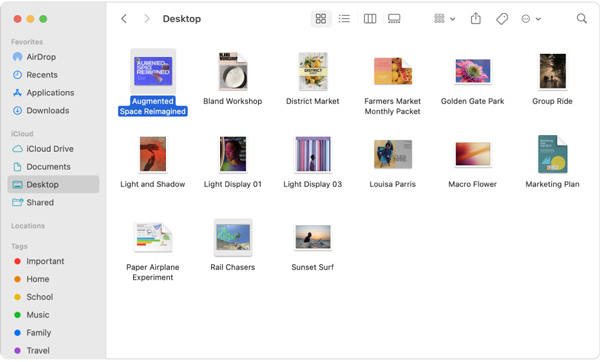Open Downloads in the sidebar
Image resolution: width=600 pixels, height=362 pixels.
pos(53,111)
